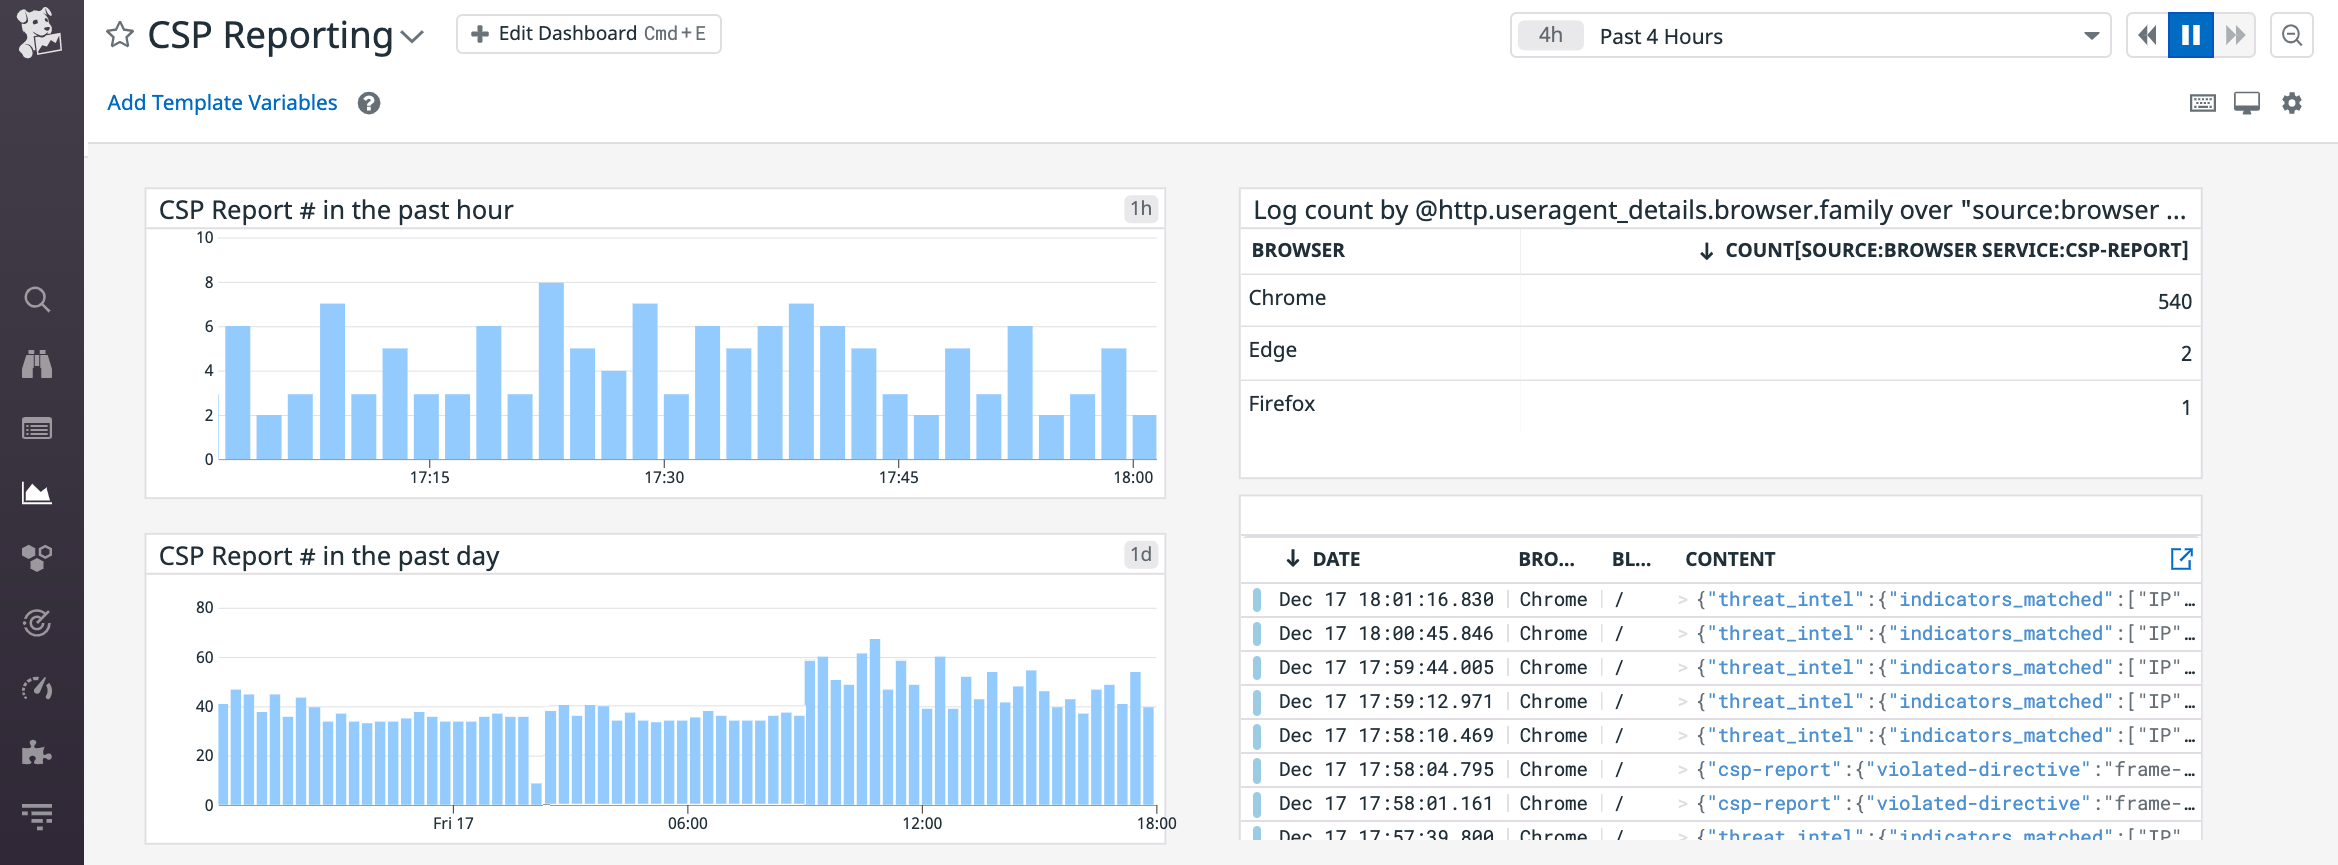Pause live dashboard updates
The width and height of the screenshot is (2338, 865).
[2190, 36]
